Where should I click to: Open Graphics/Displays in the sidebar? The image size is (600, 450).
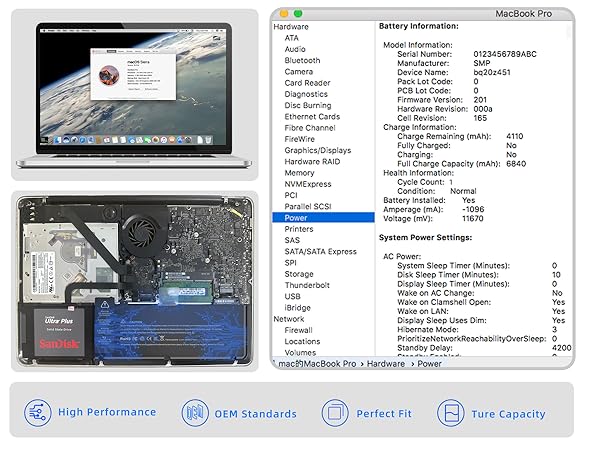(318, 150)
